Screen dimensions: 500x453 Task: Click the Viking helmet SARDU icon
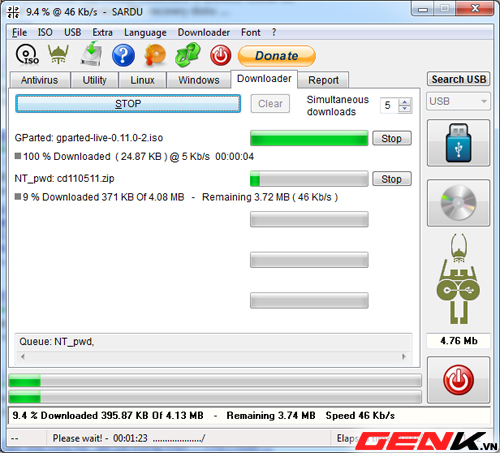[x=58, y=55]
